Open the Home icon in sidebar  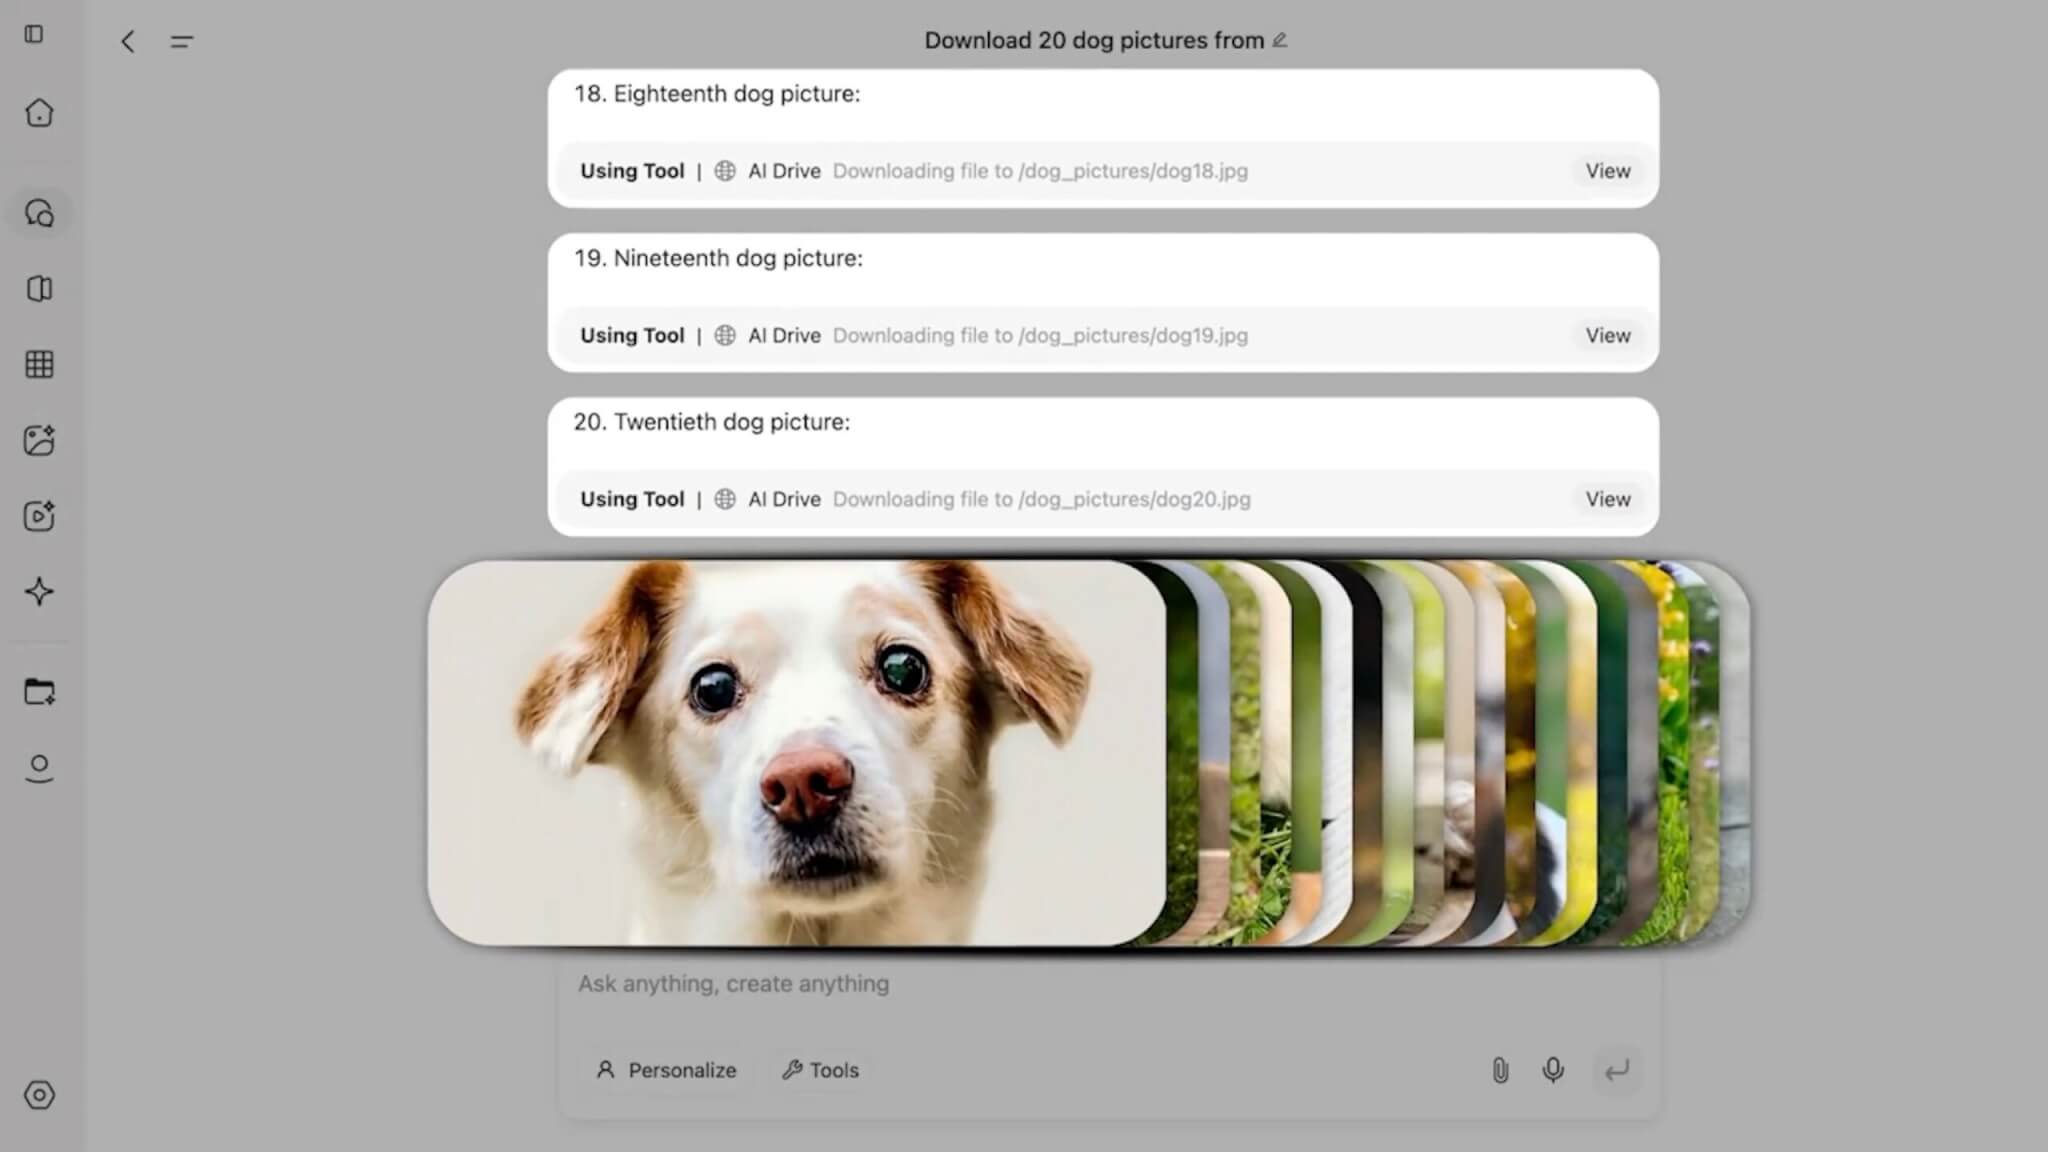click(39, 112)
